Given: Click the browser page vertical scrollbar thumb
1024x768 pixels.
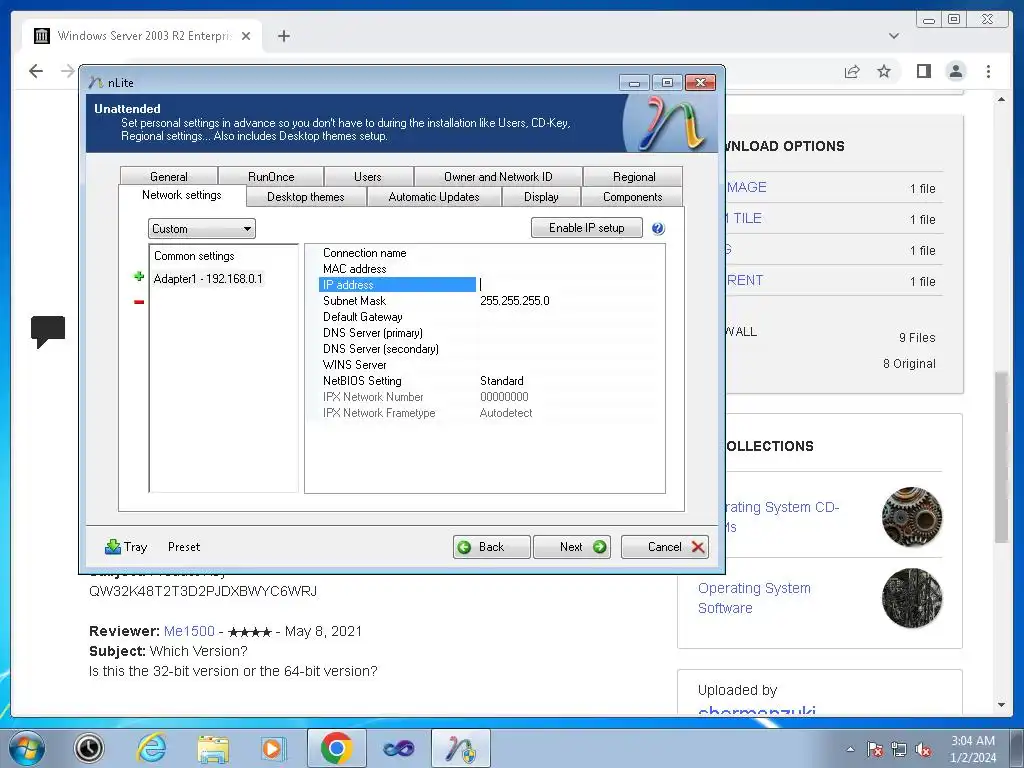Looking at the screenshot, I should point(1001,457).
